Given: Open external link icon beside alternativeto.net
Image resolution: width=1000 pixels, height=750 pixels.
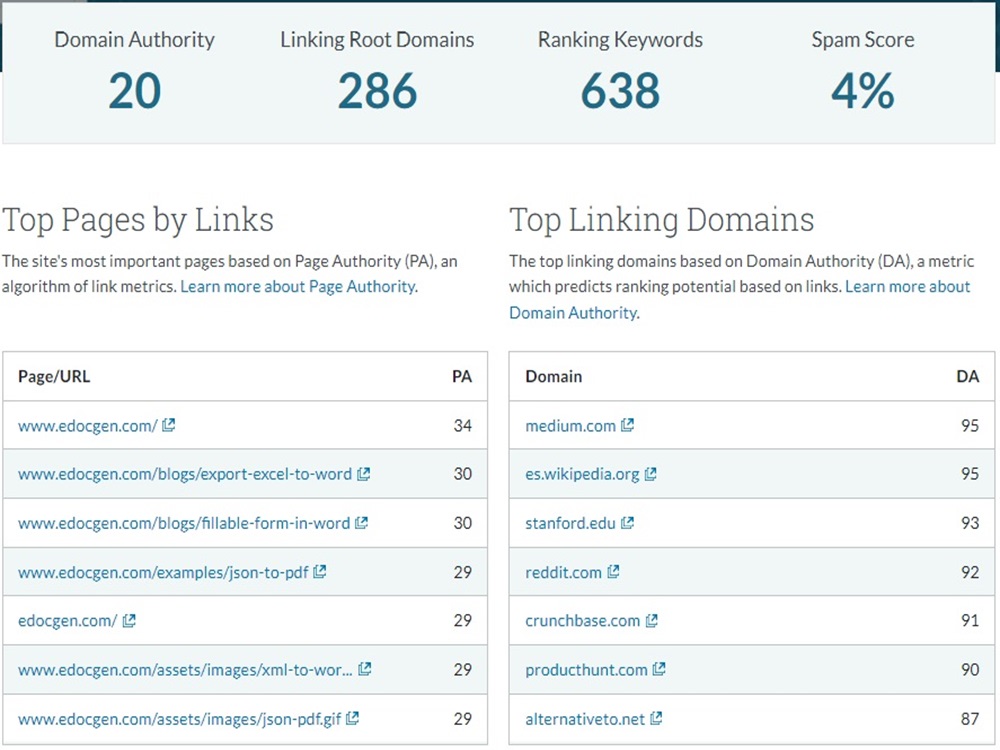Looking at the screenshot, I should coord(656,719).
